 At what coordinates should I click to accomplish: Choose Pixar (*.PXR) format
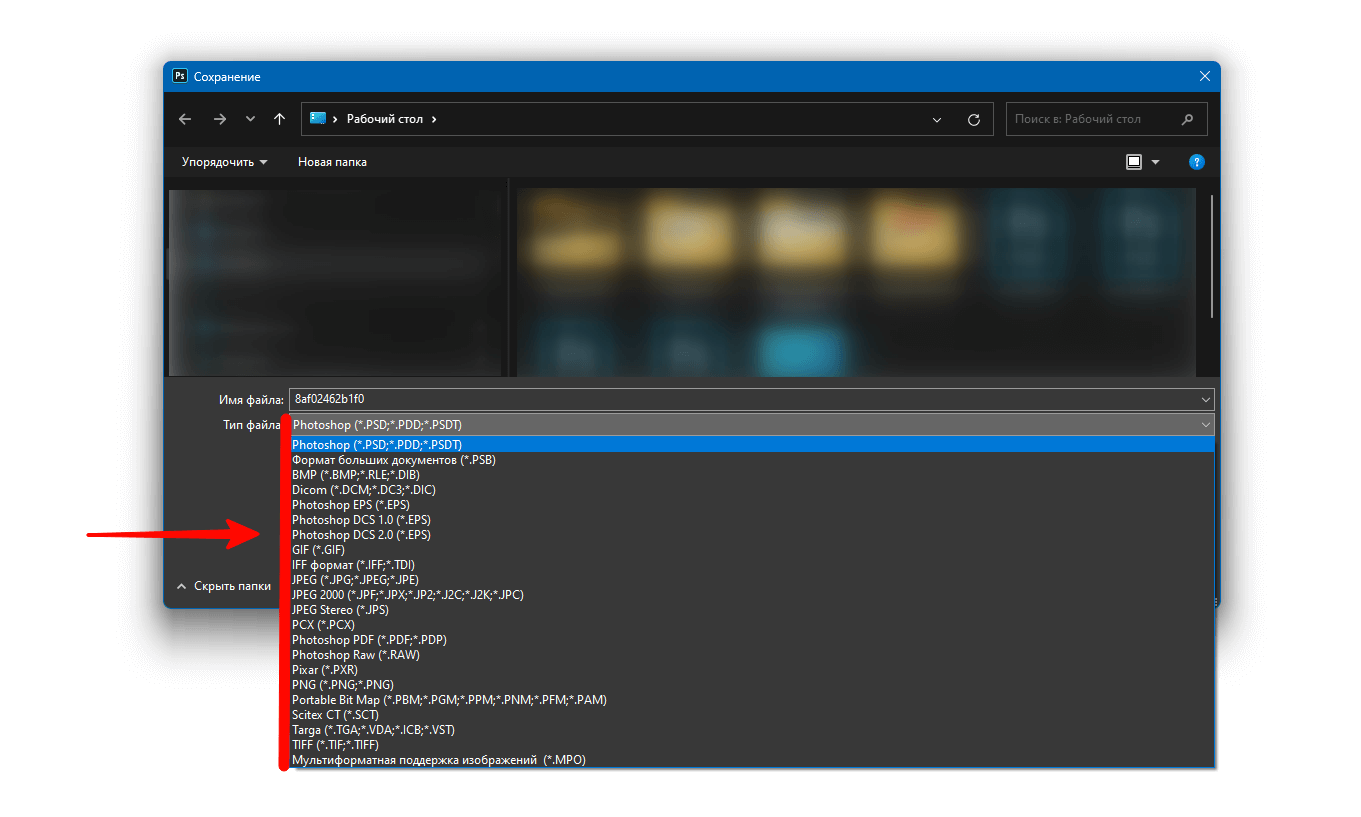(752, 670)
